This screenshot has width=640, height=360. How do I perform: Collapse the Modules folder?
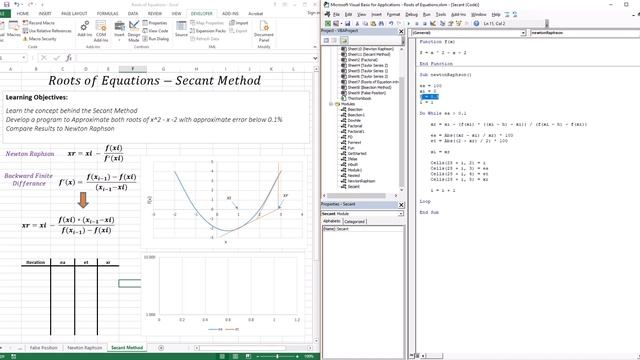pyautogui.click(x=331, y=104)
